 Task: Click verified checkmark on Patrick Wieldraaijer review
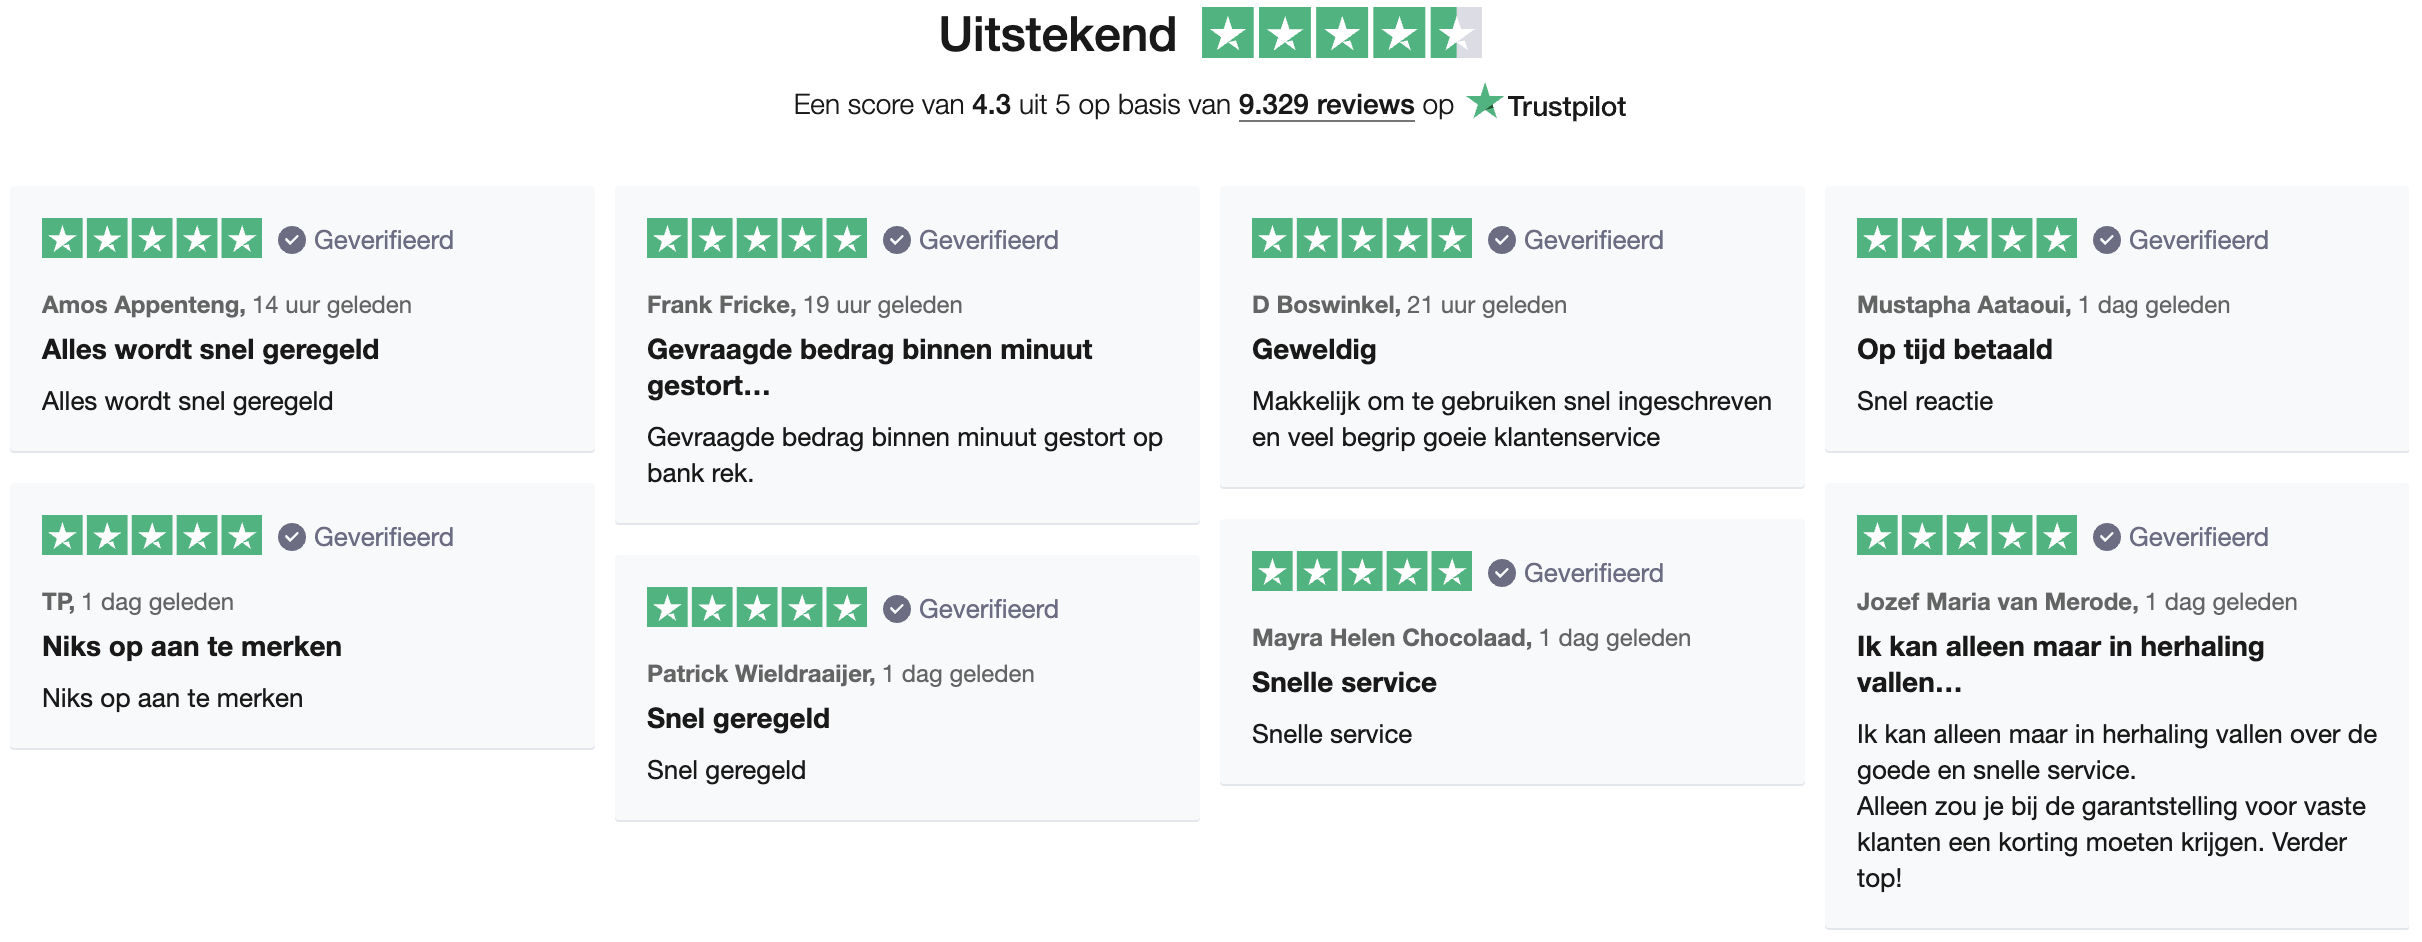point(897,609)
